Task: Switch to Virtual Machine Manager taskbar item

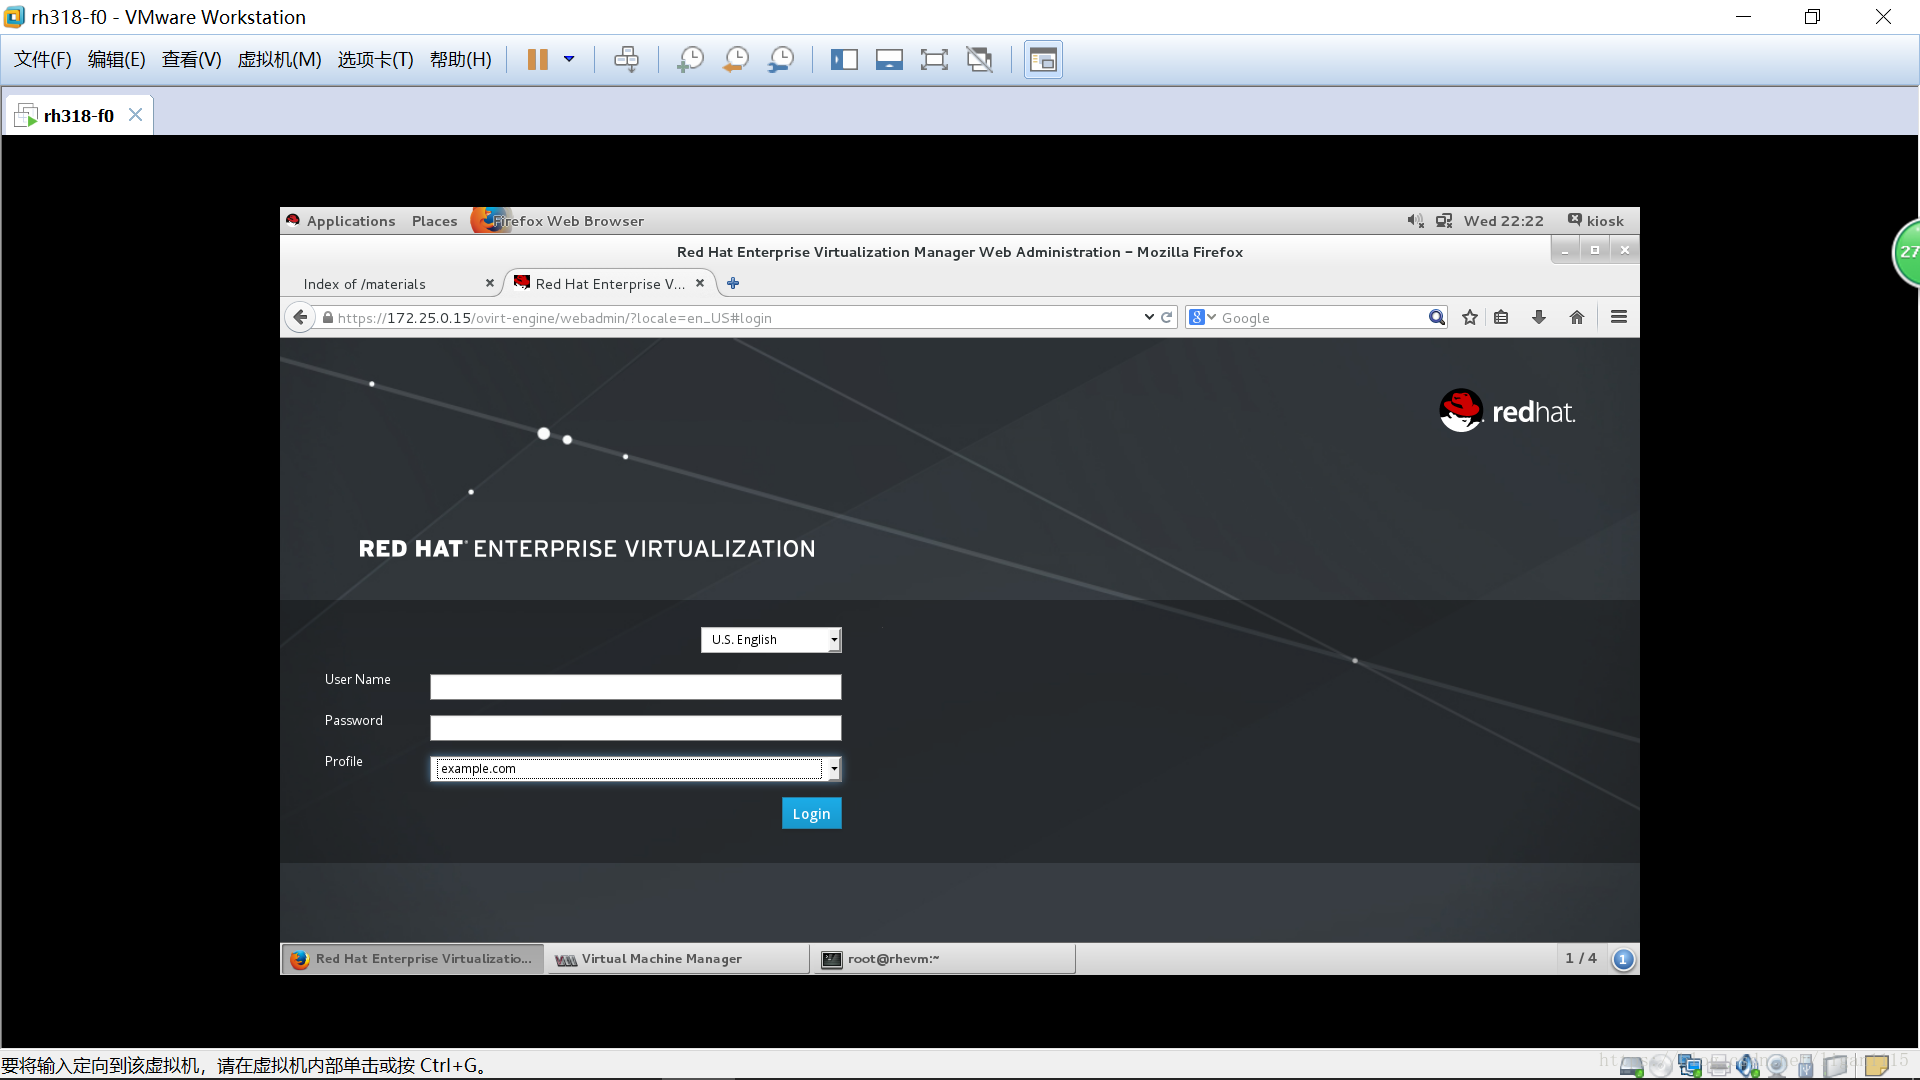Action: tap(678, 959)
